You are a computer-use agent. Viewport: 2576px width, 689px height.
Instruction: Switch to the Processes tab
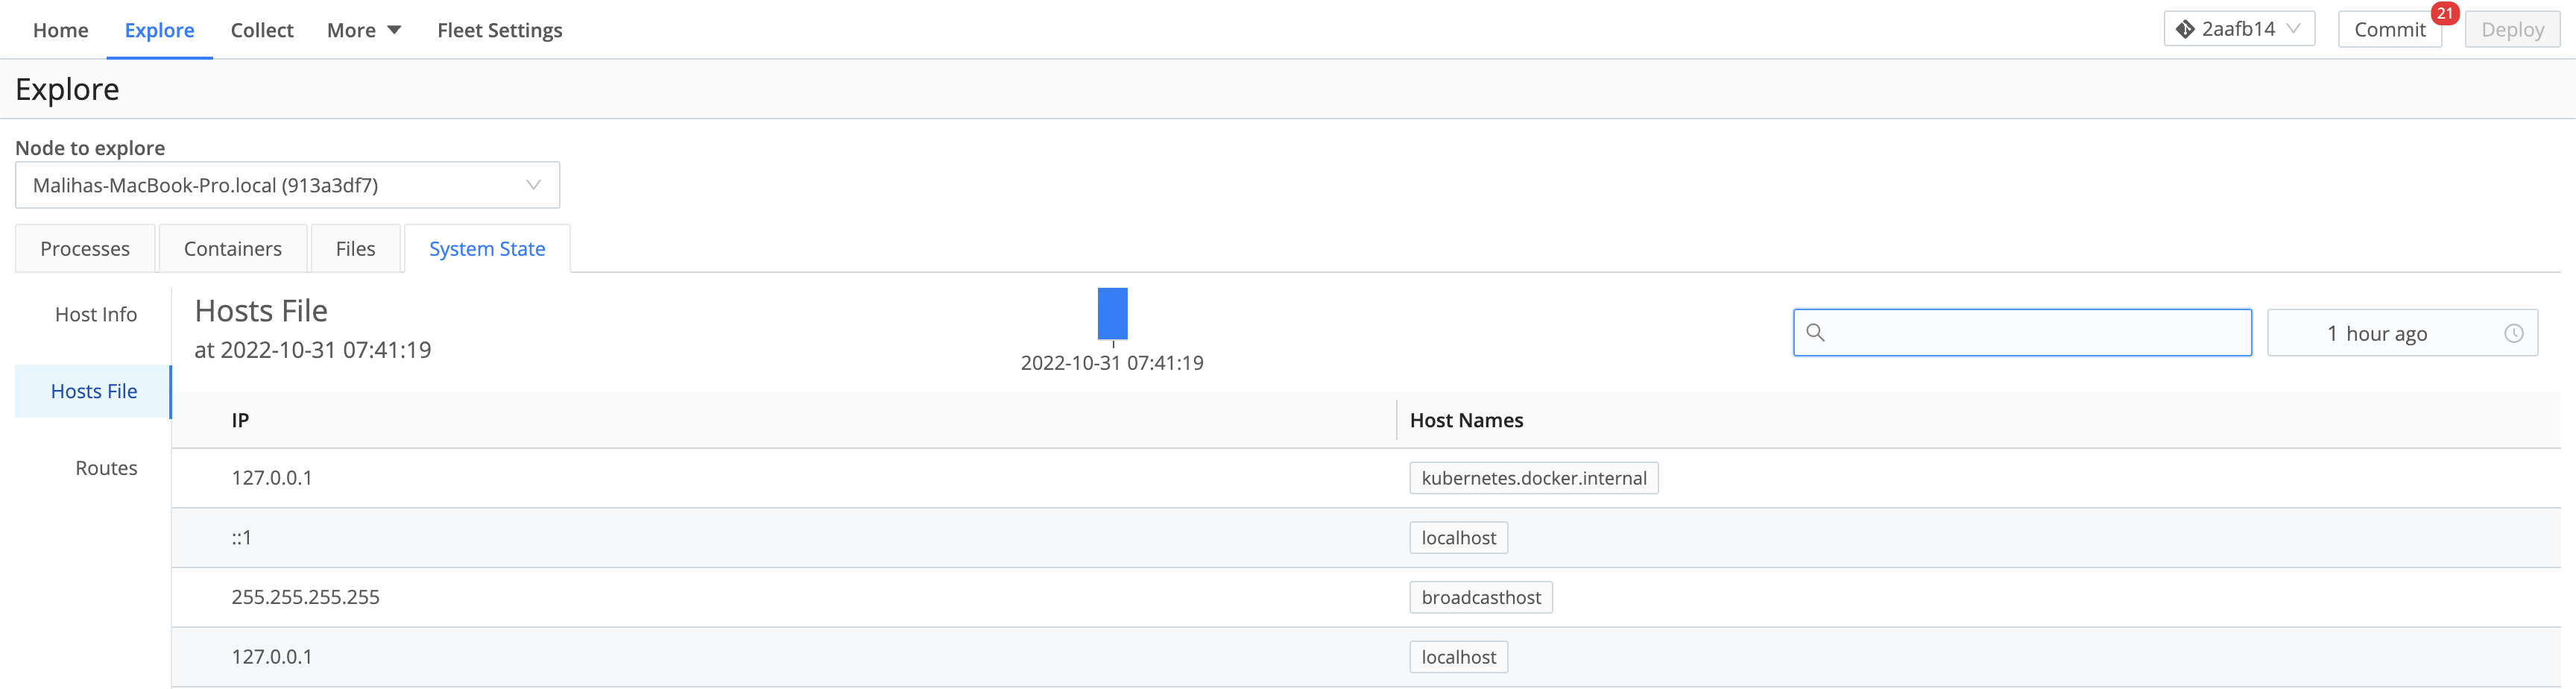click(x=84, y=248)
